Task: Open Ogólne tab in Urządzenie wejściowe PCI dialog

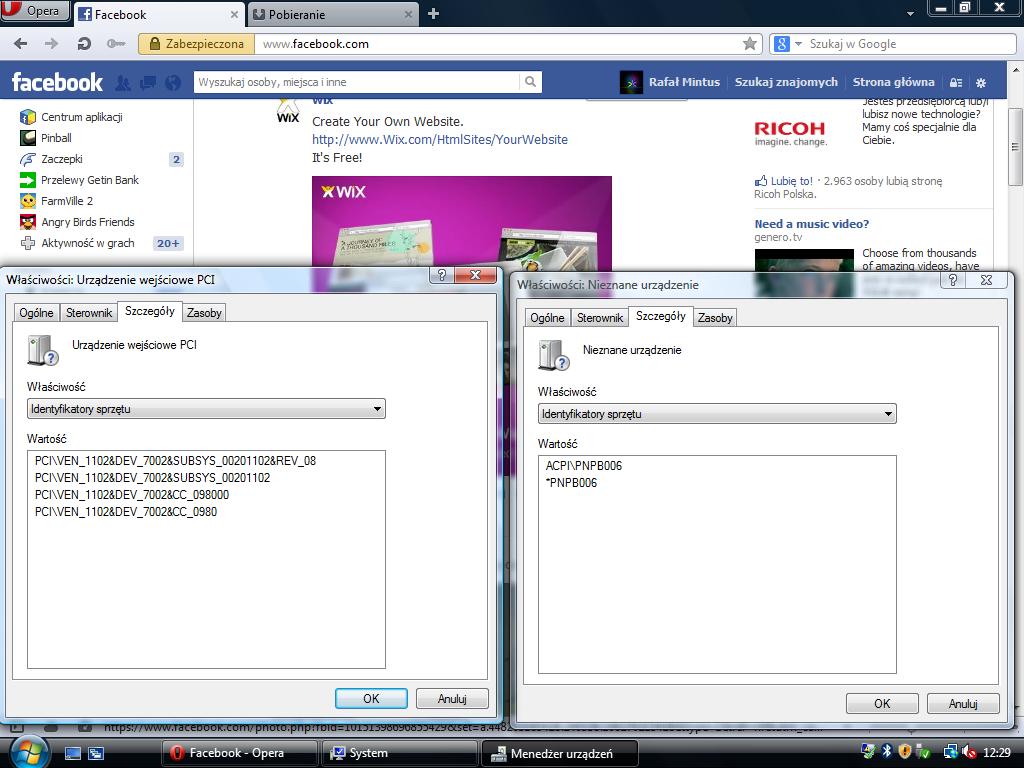Action: 37,313
